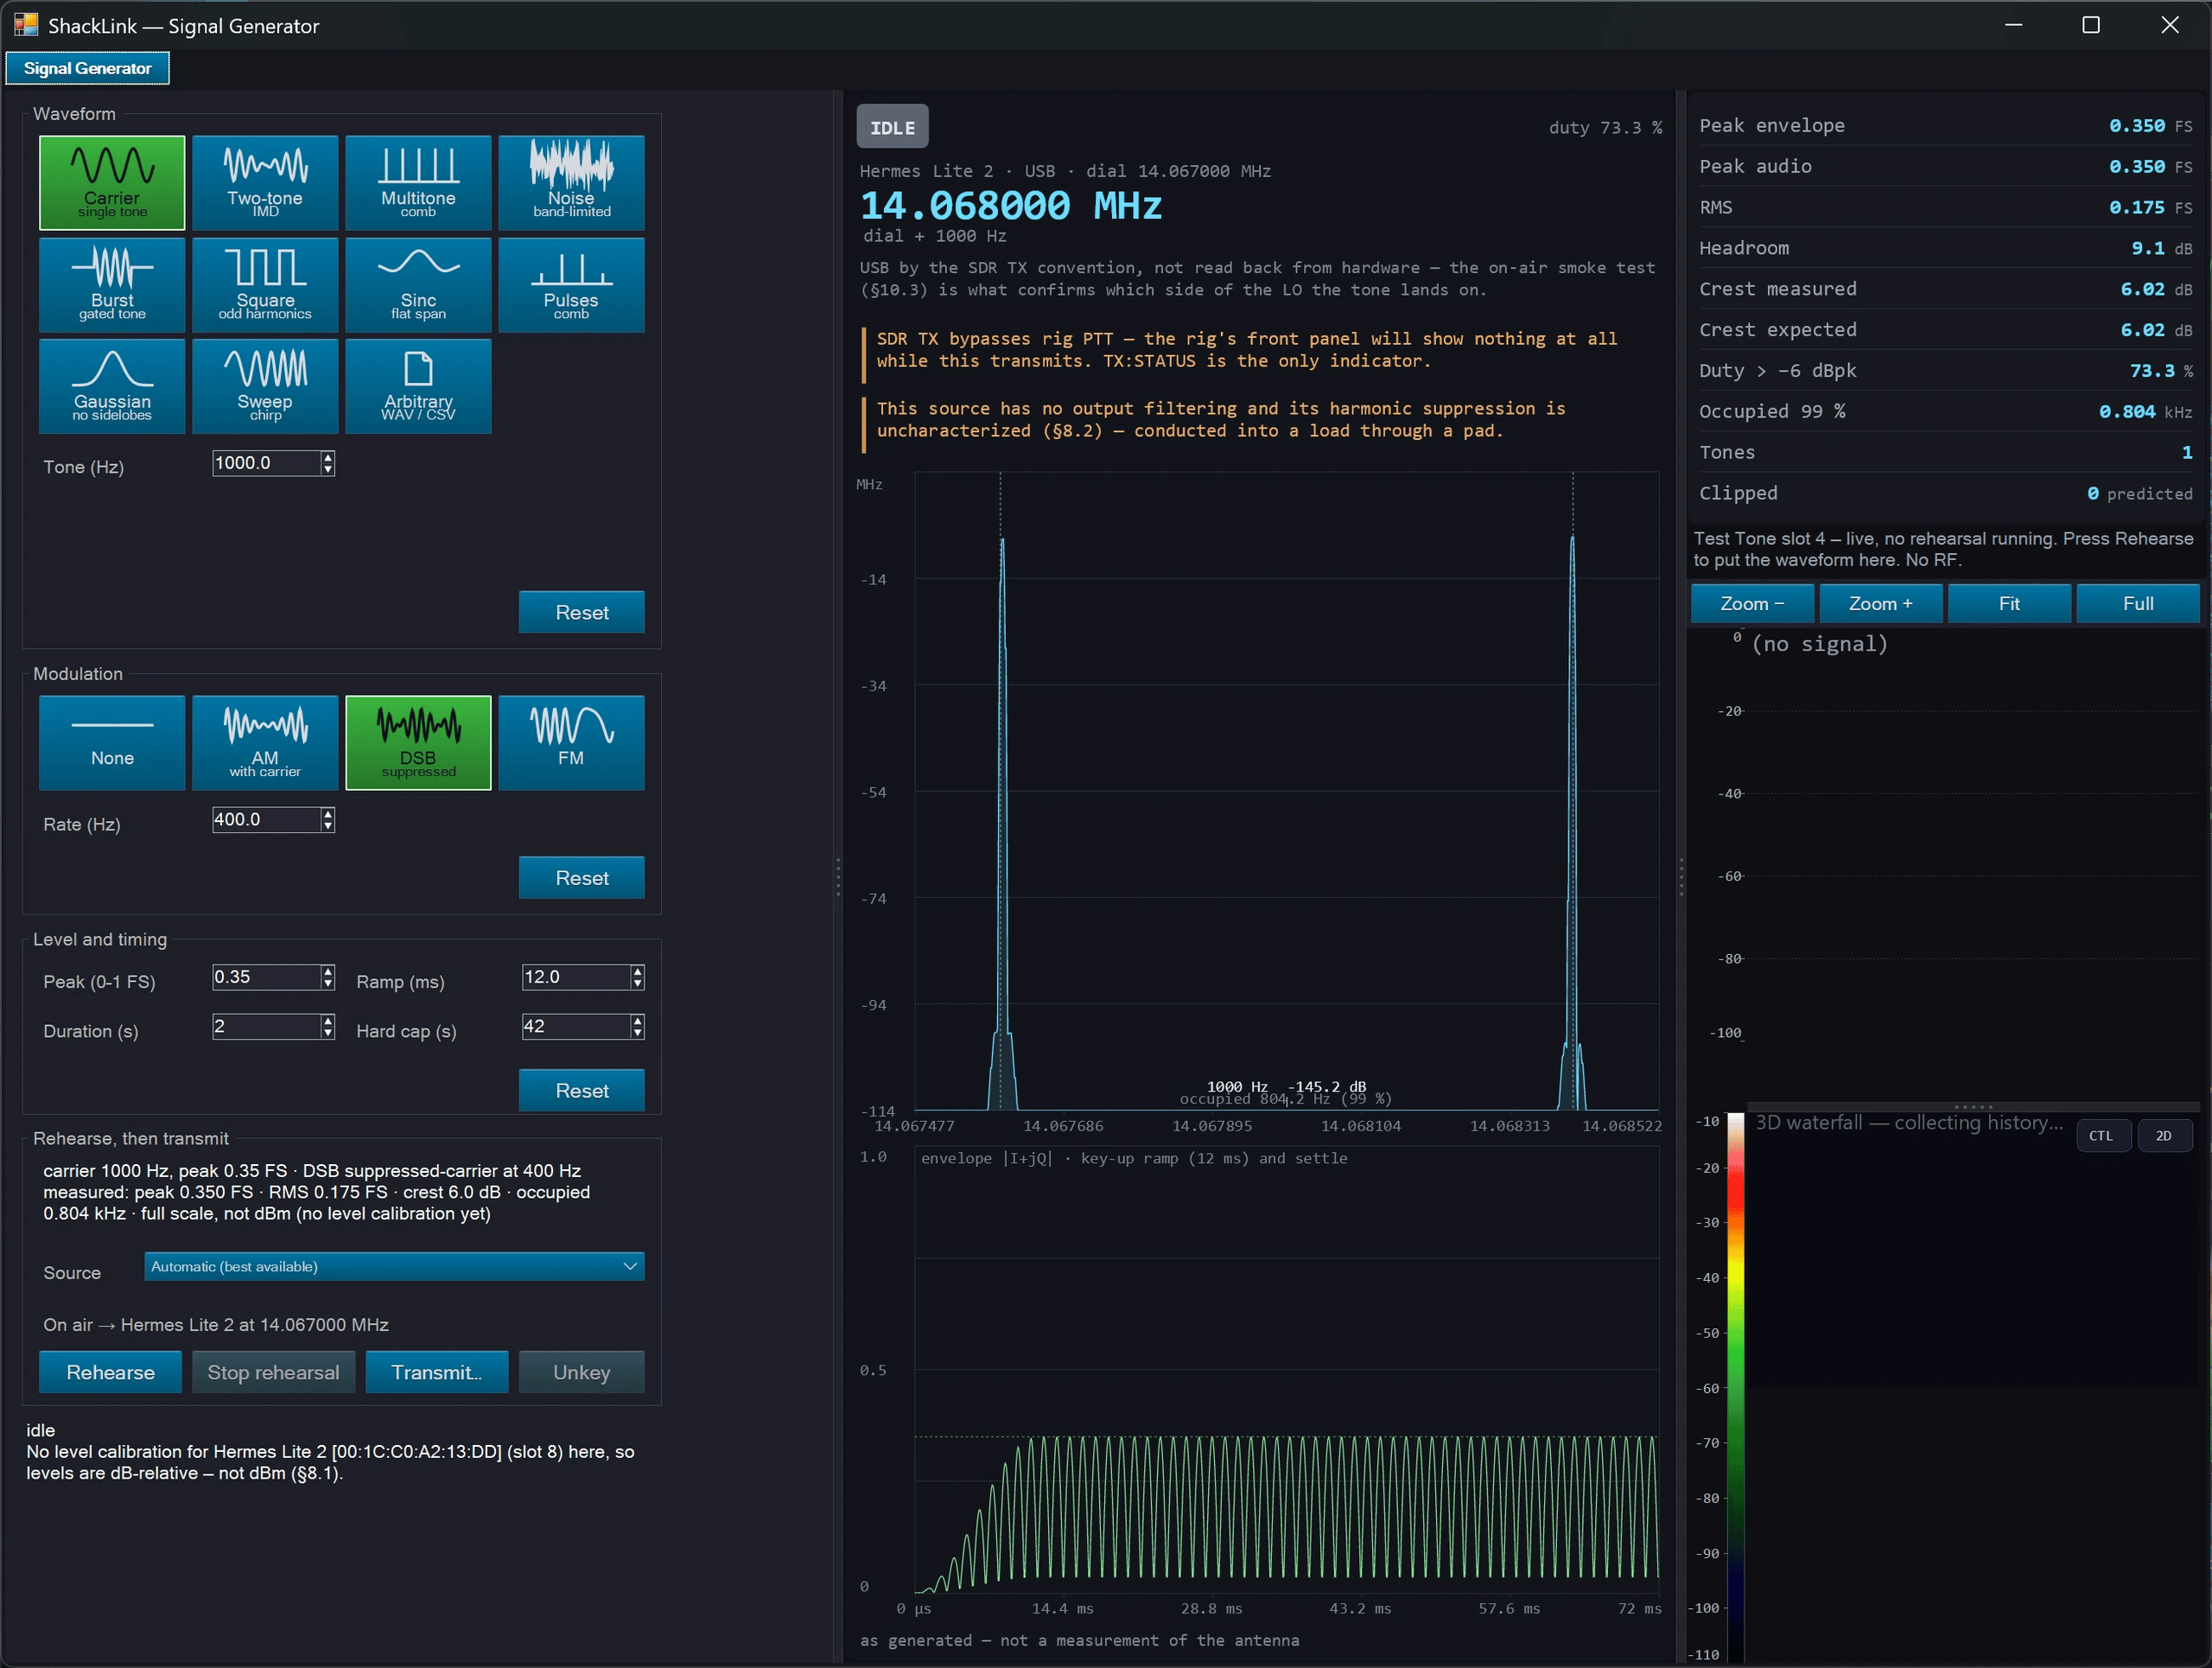Open the Source dropdown Automatic (best available)
Viewport: 2212px width, 1668px height.
pyautogui.click(x=394, y=1266)
